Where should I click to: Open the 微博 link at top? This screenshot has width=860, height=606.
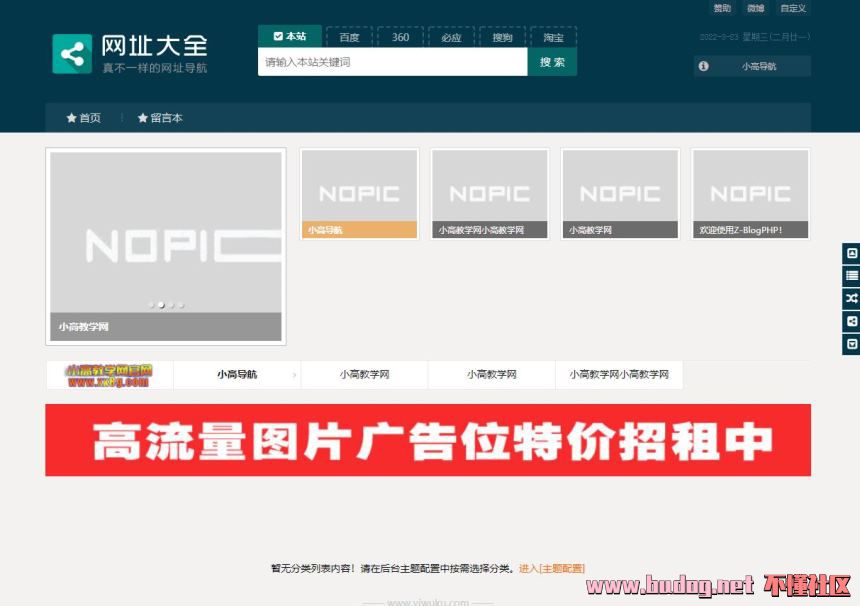[755, 8]
